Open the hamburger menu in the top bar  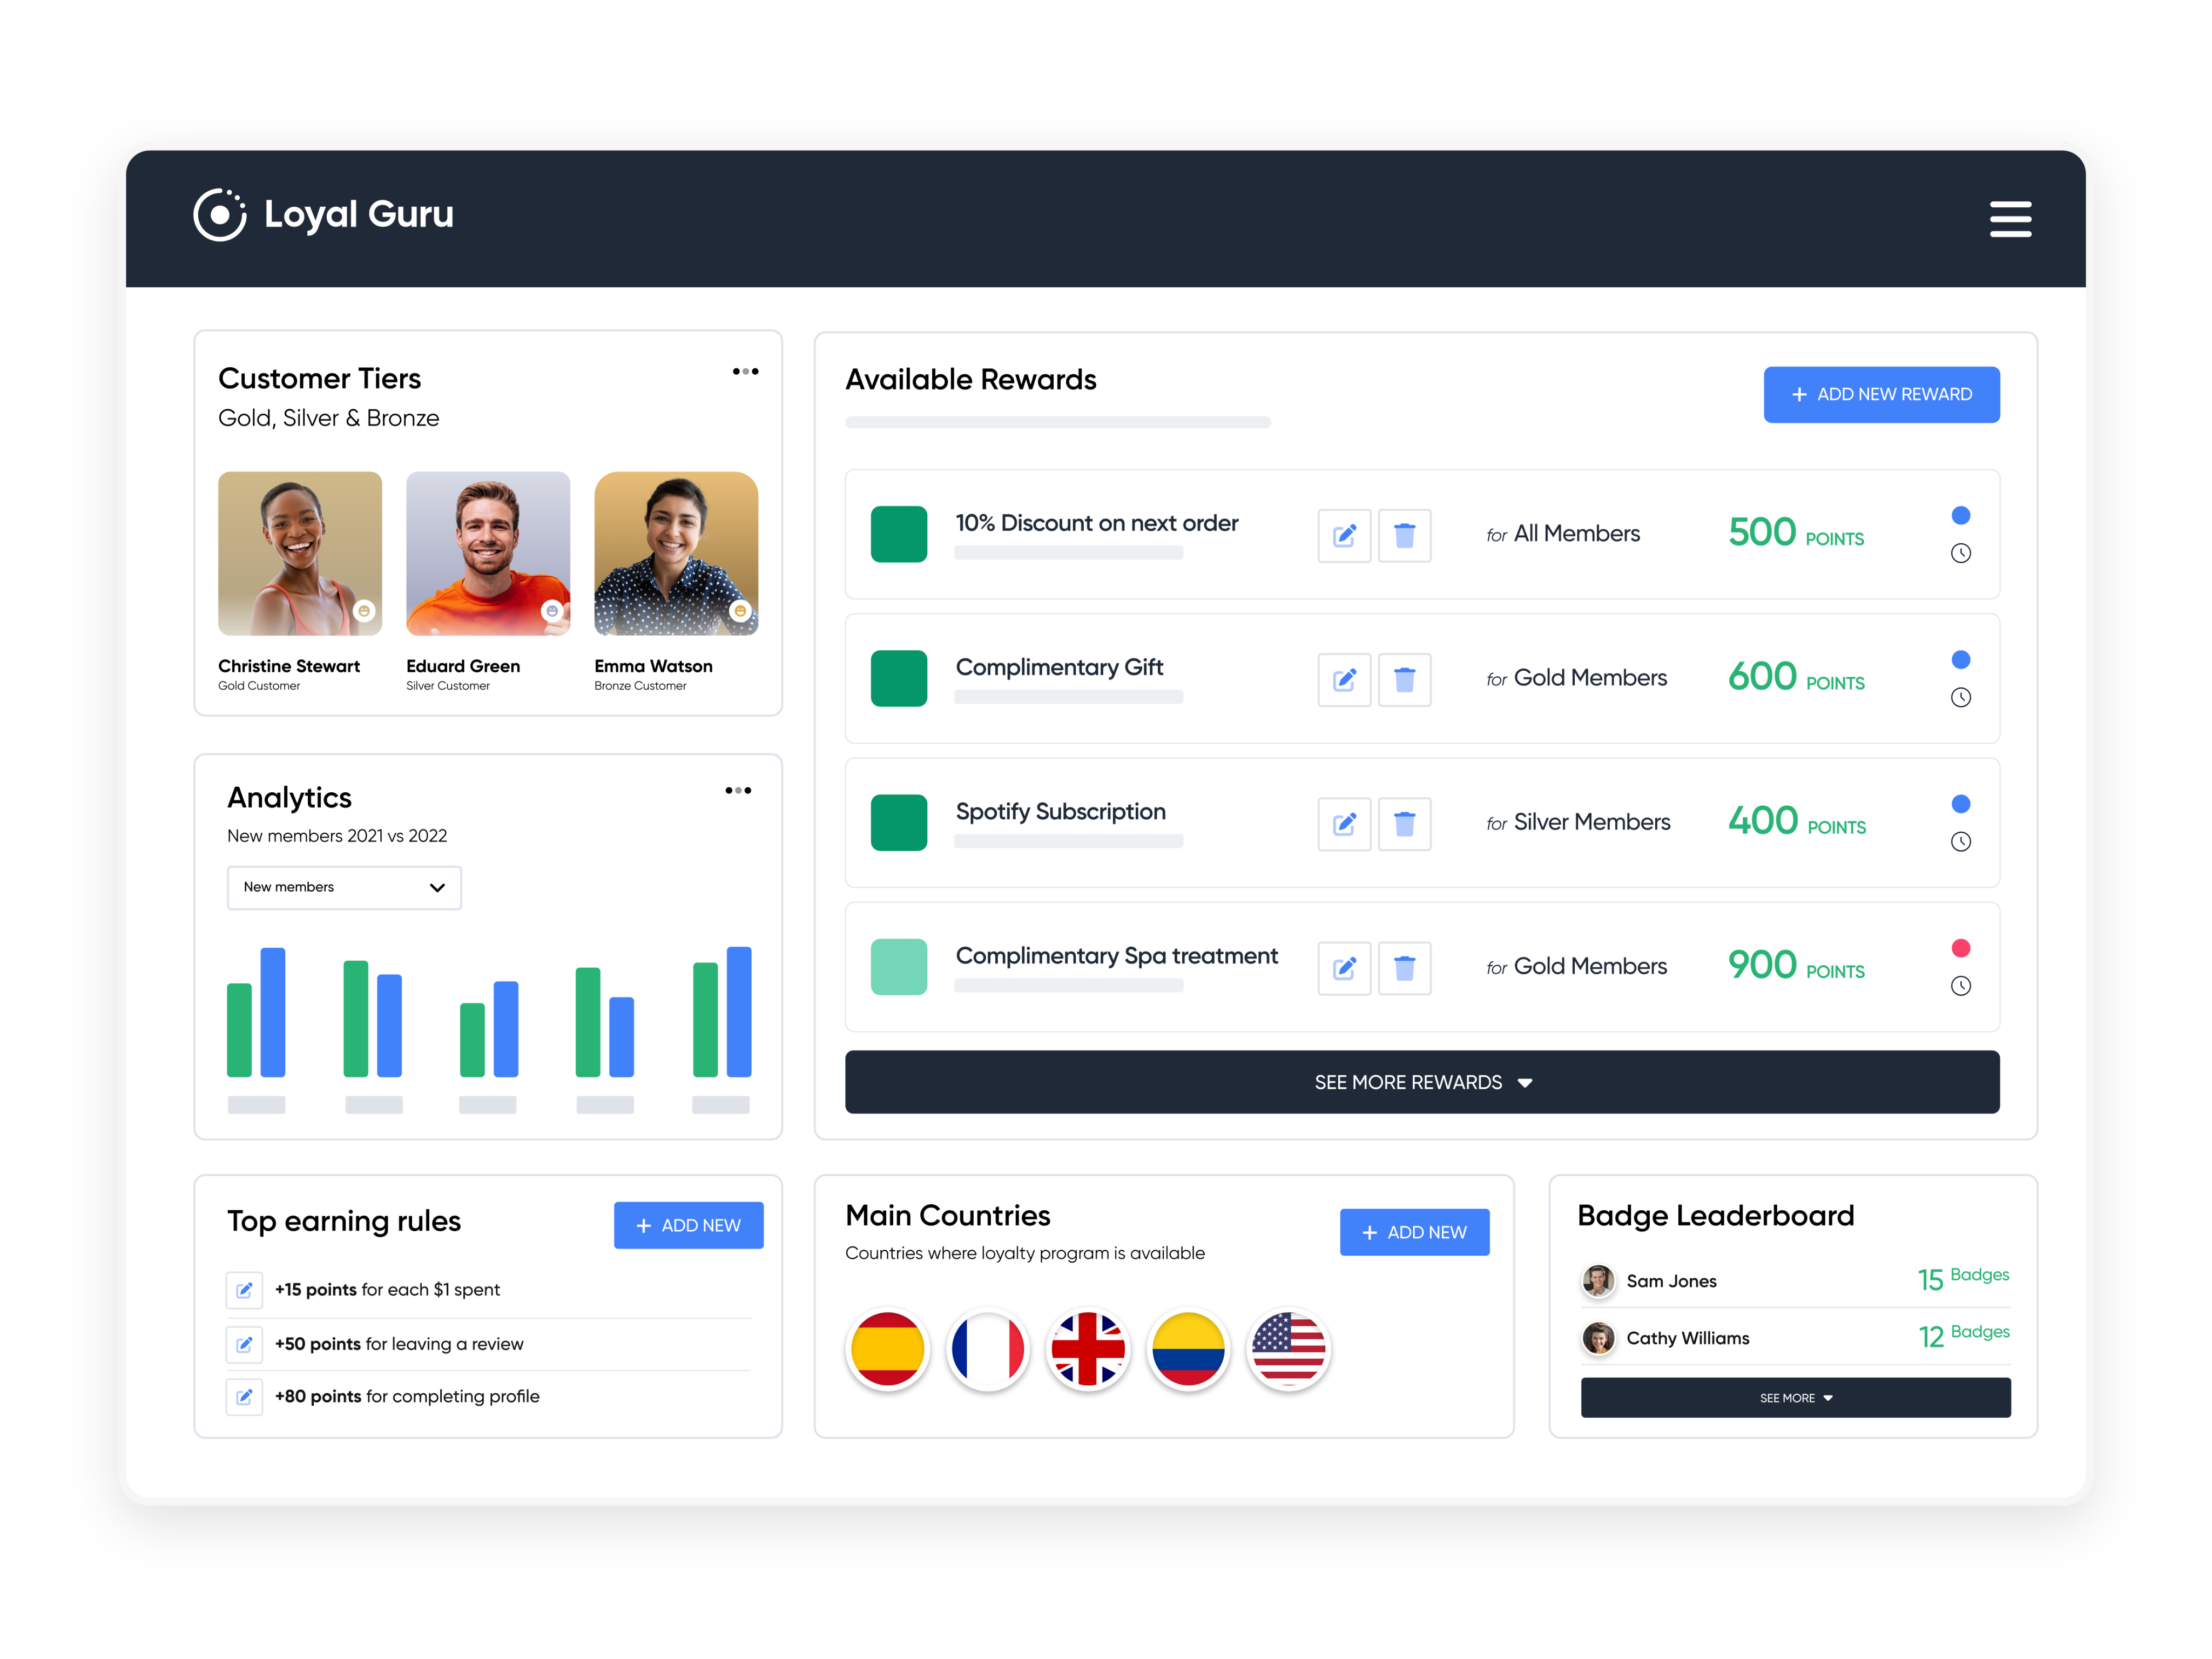point(2011,218)
